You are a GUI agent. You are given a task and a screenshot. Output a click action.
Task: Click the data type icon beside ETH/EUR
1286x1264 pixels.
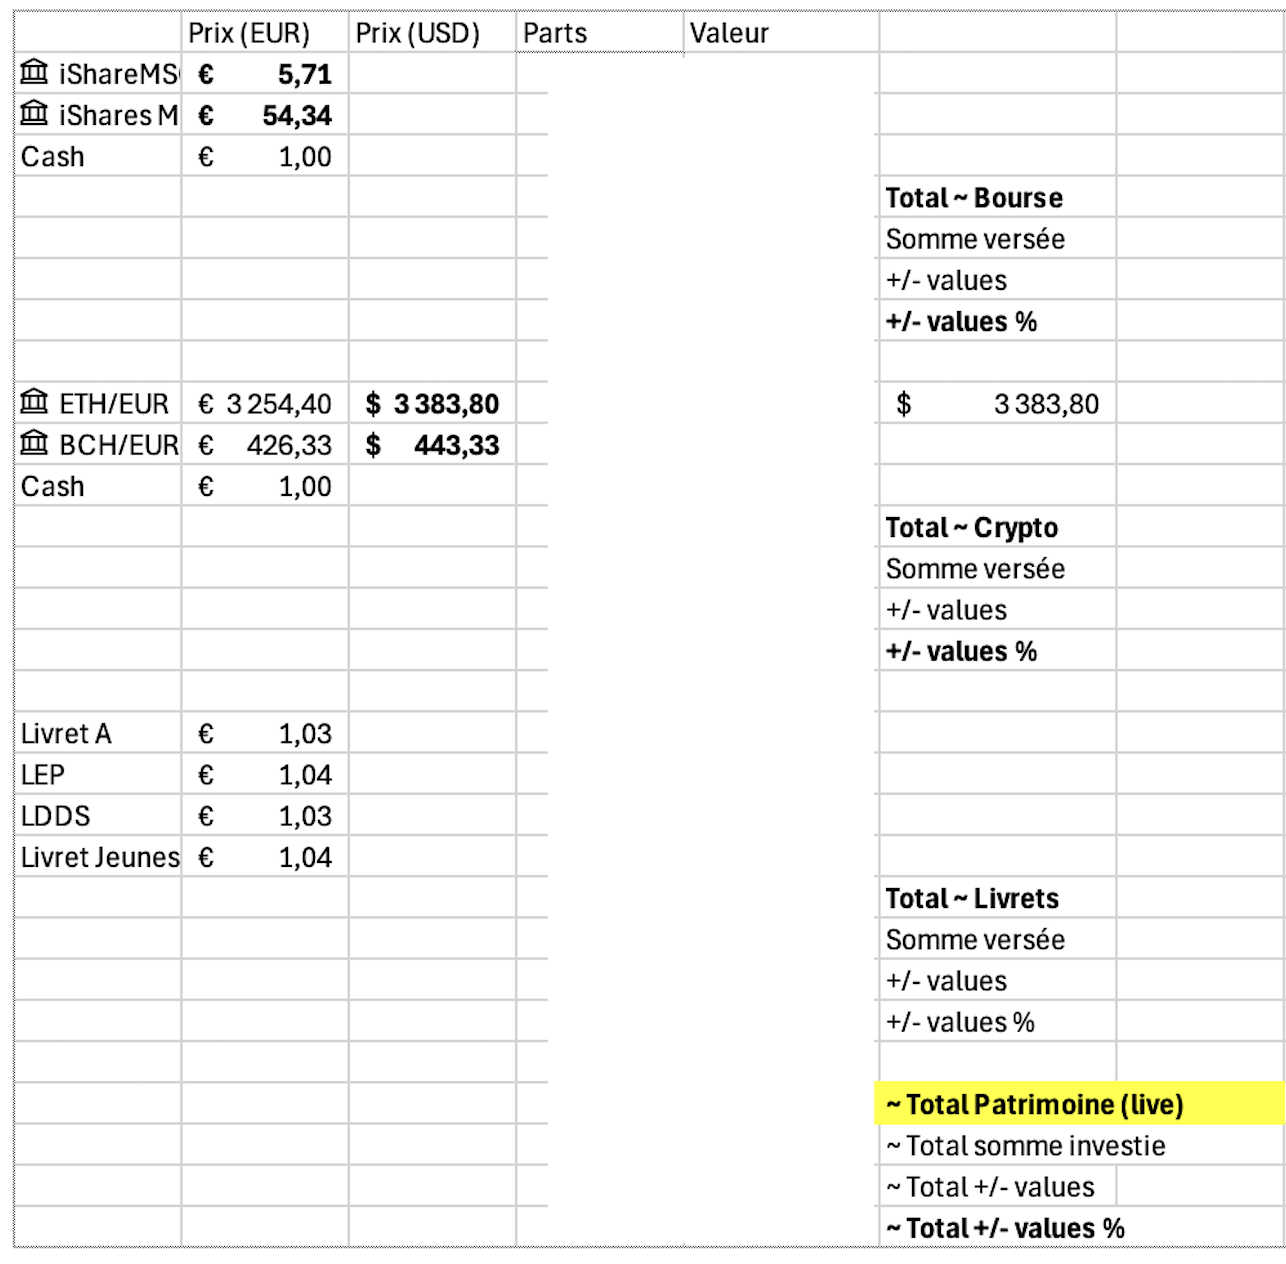[34, 403]
